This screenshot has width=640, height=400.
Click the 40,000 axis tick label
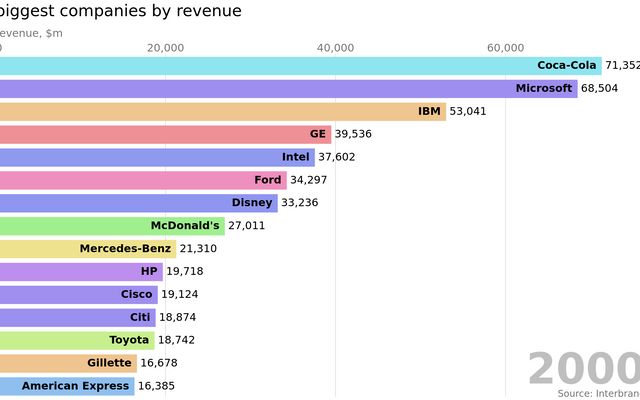[x=335, y=48]
